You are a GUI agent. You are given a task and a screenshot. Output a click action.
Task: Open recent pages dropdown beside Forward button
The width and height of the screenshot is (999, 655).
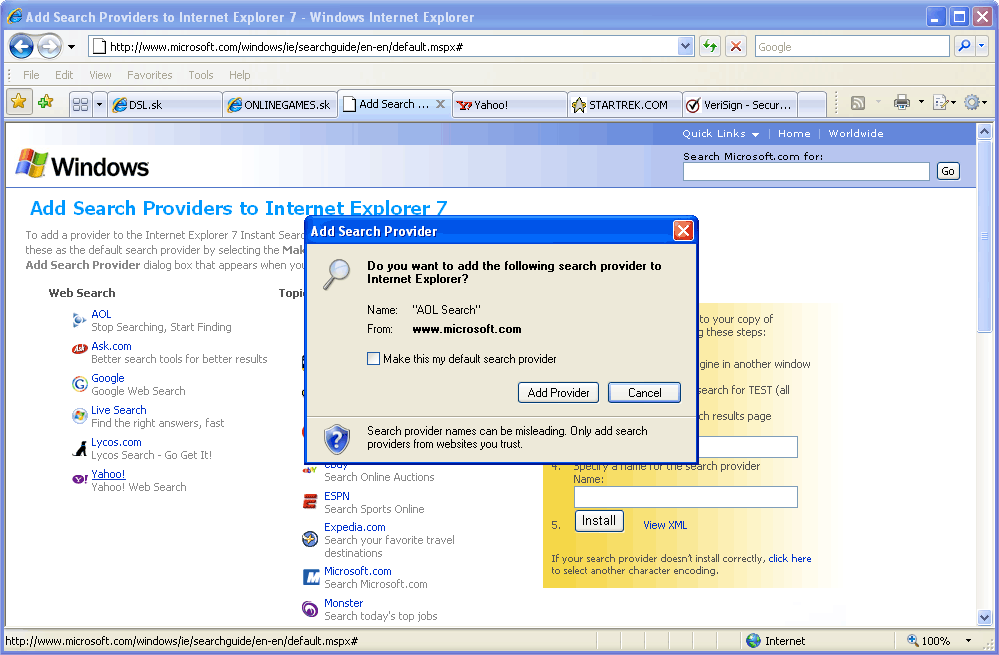pyautogui.click(x=71, y=47)
